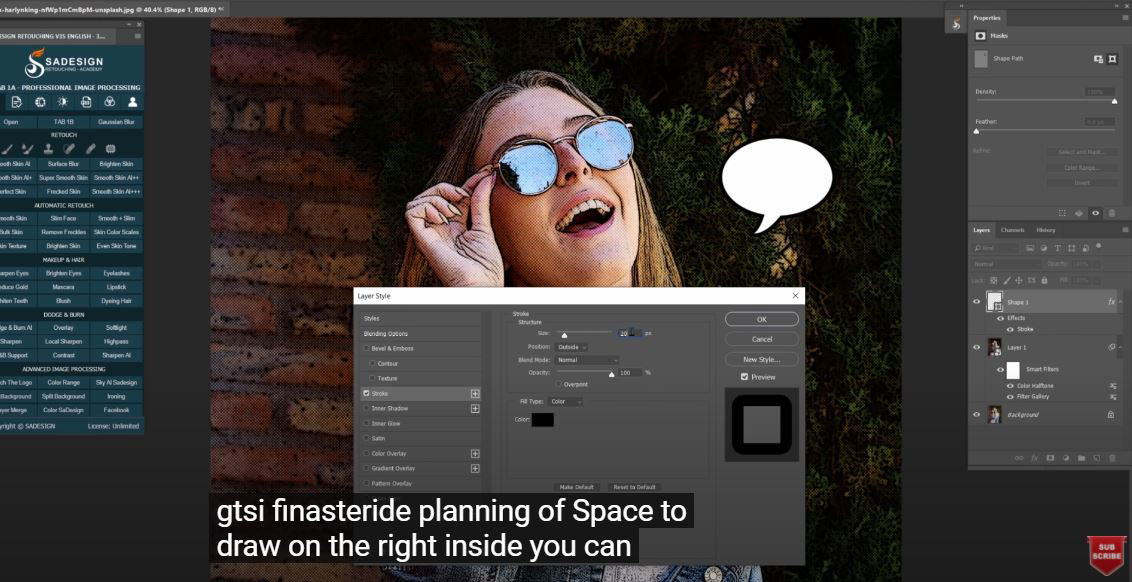This screenshot has width=1132, height=582.
Task: Click the Shape 1 layer fx icon
Action: 1111,302
